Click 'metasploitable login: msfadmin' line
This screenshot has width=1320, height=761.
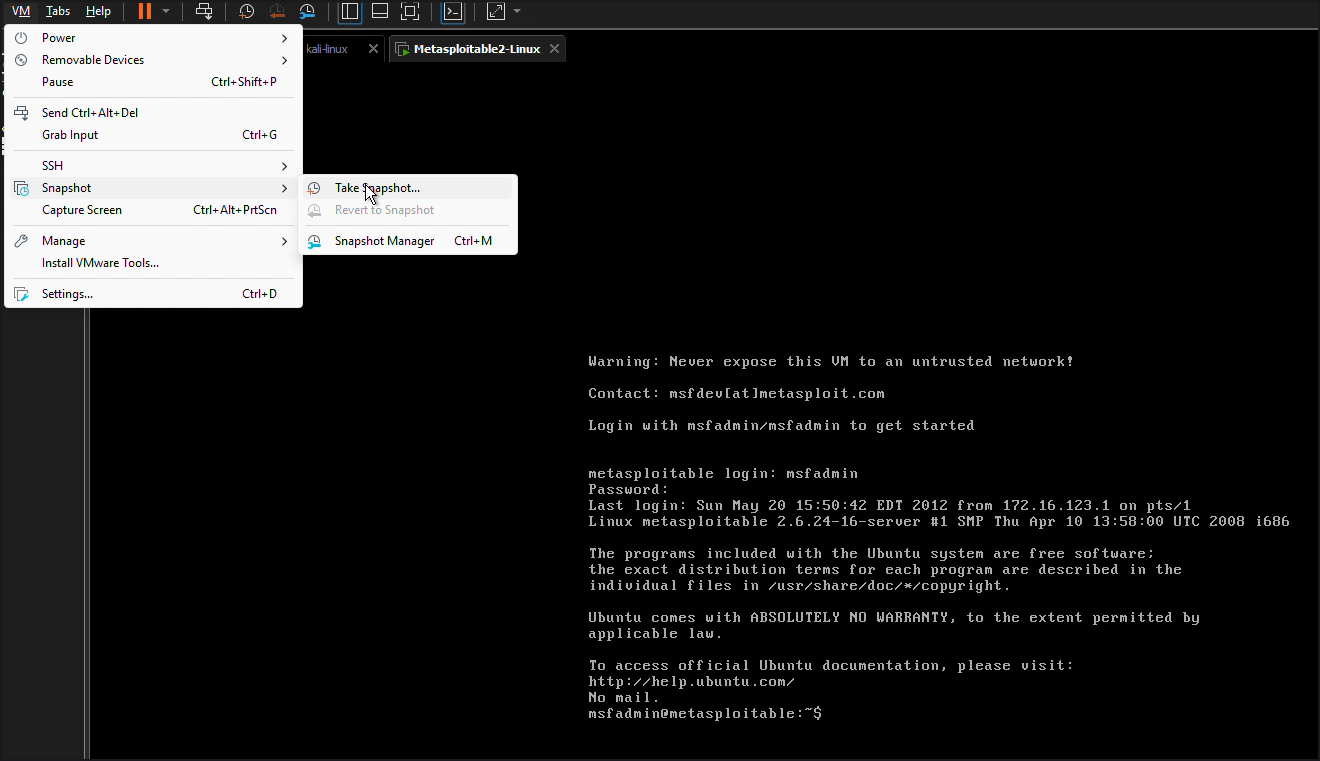[x=723, y=474]
